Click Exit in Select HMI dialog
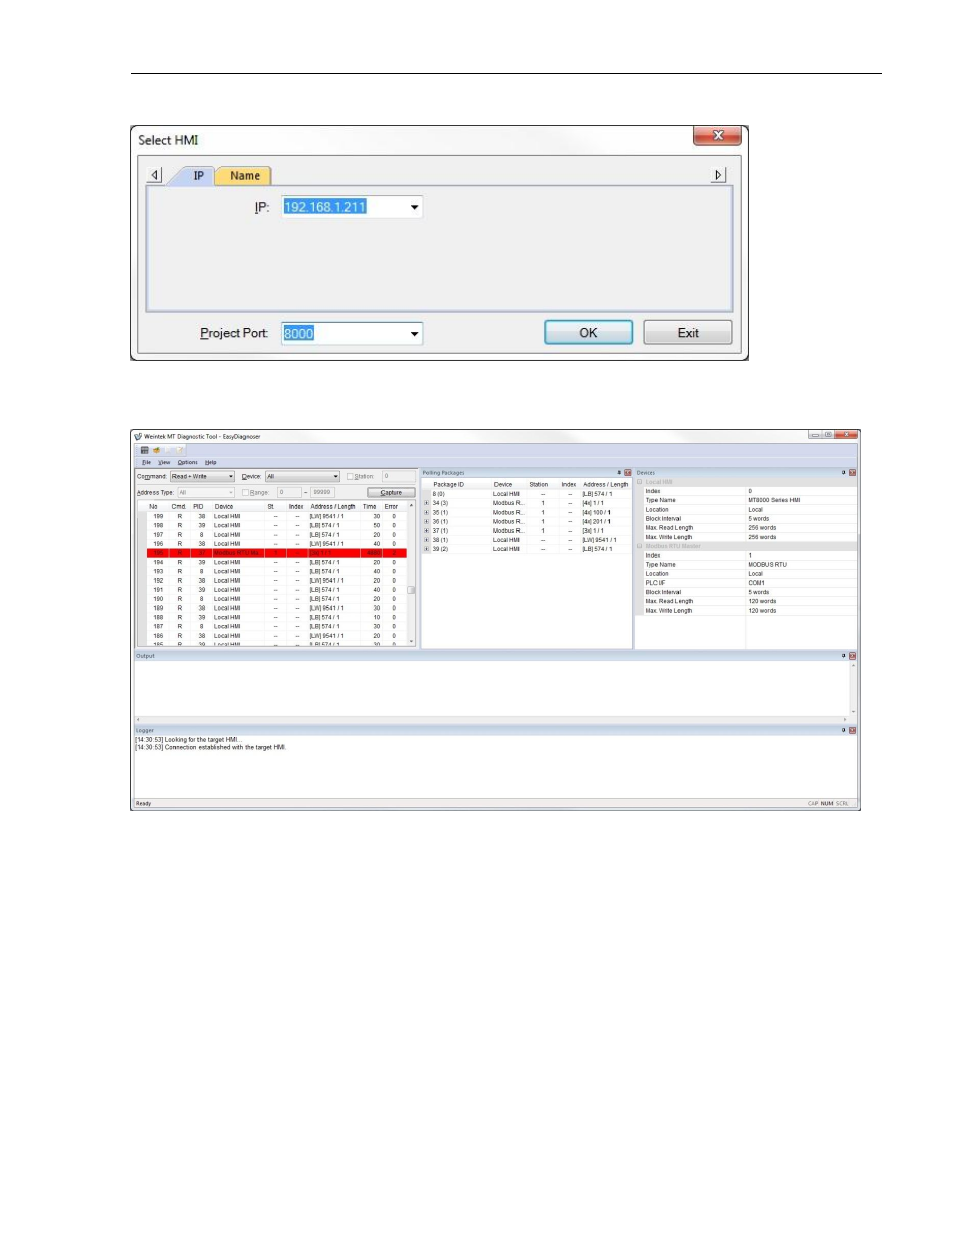 pyautogui.click(x=688, y=333)
